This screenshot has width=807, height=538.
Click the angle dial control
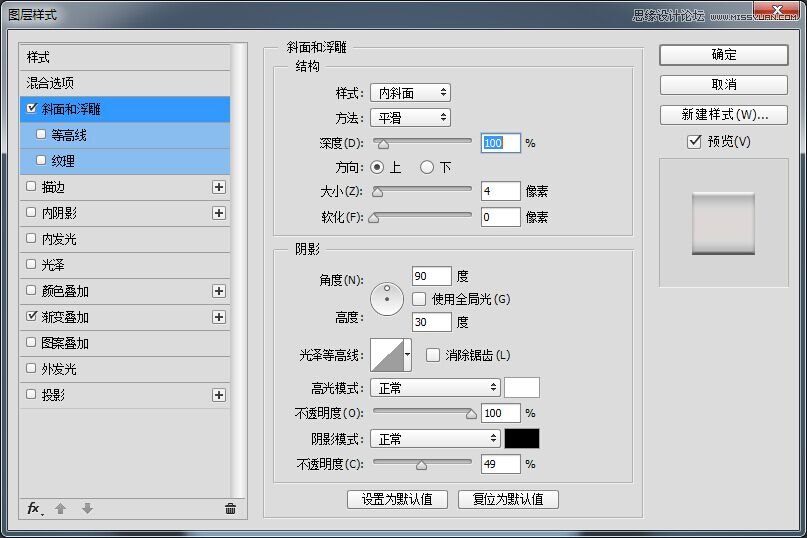387,299
